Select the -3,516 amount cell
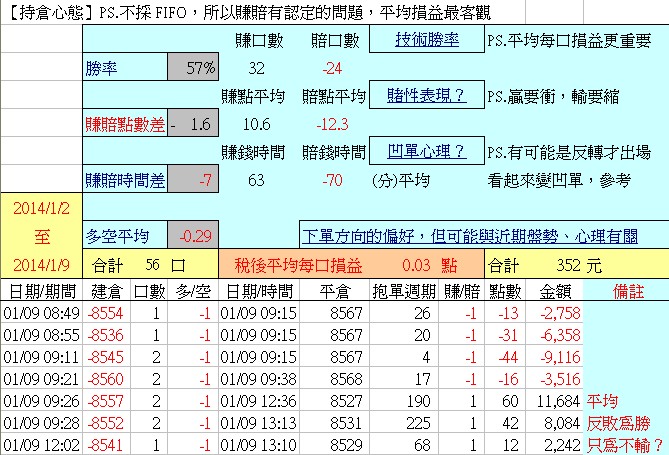The image size is (669, 455). [555, 379]
